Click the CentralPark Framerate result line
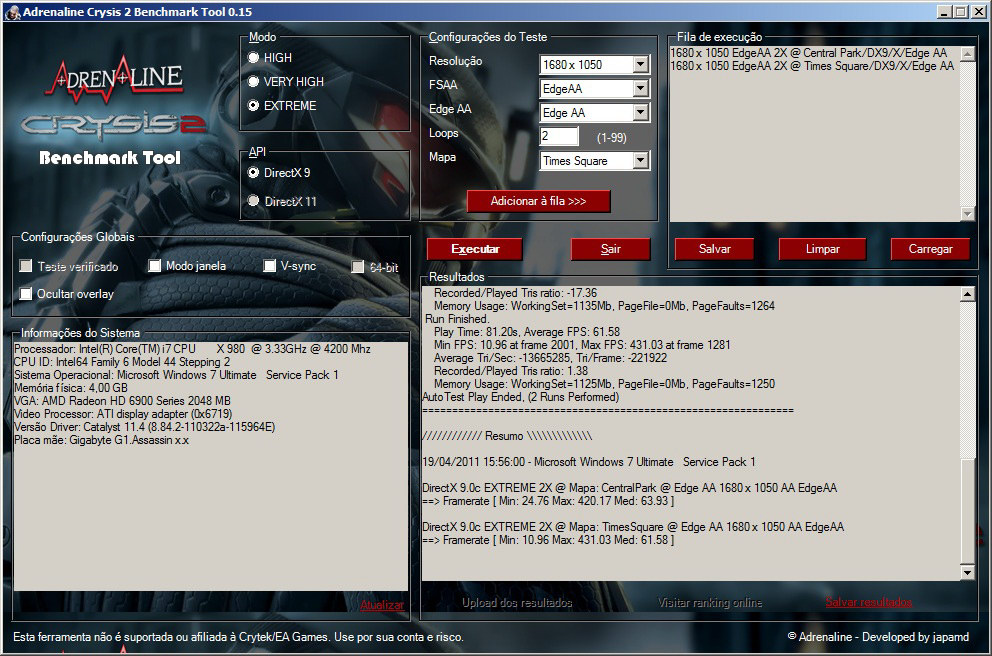992x656 pixels. (x=548, y=501)
